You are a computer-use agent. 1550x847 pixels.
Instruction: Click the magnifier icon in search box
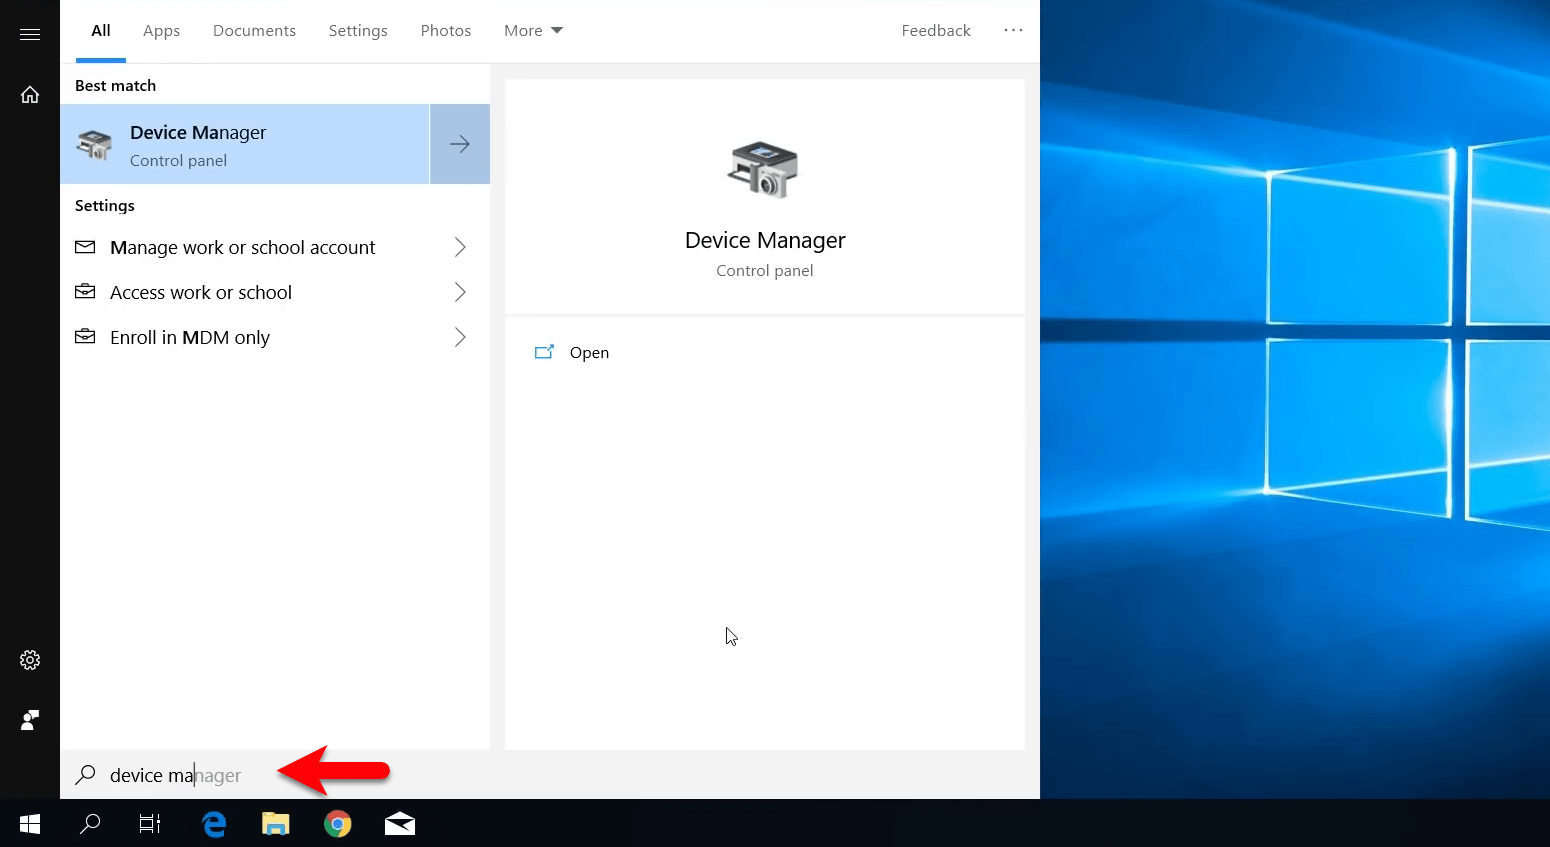[86, 775]
